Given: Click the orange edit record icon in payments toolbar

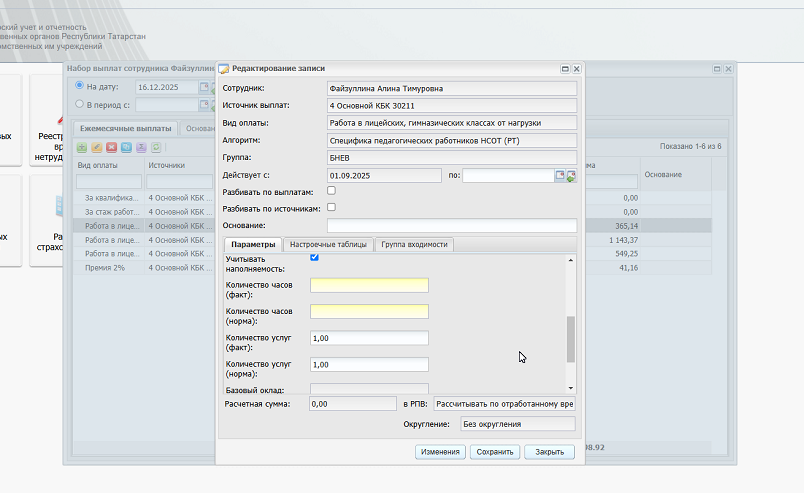Looking at the screenshot, I should point(96,147).
